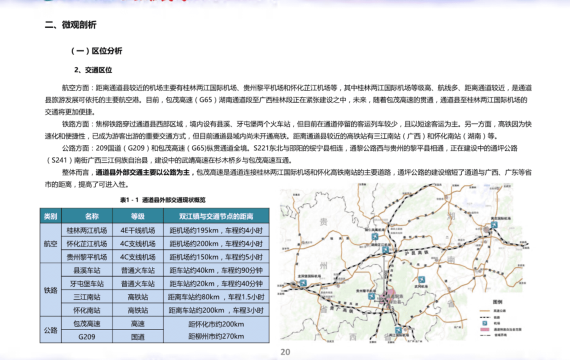The width and height of the screenshot is (570, 360).
Task: Select the 三江南站 table cell
Action: click(87, 297)
